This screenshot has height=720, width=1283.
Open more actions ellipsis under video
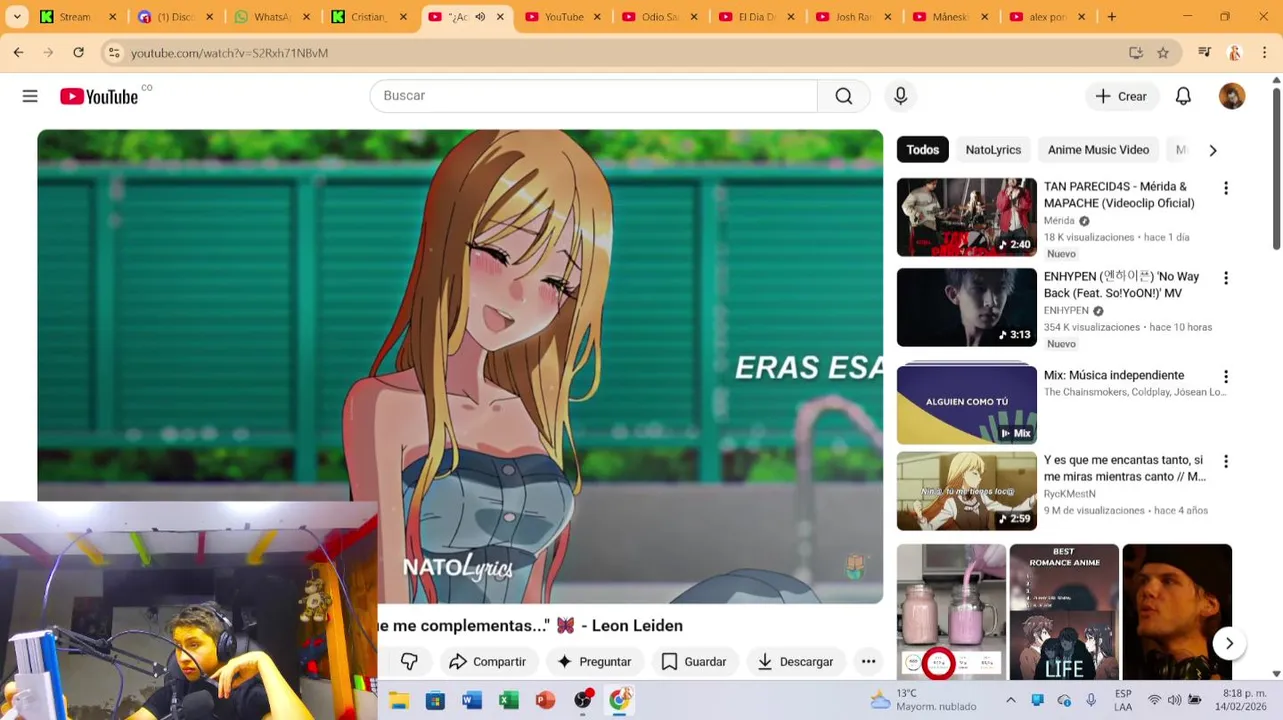(x=868, y=661)
